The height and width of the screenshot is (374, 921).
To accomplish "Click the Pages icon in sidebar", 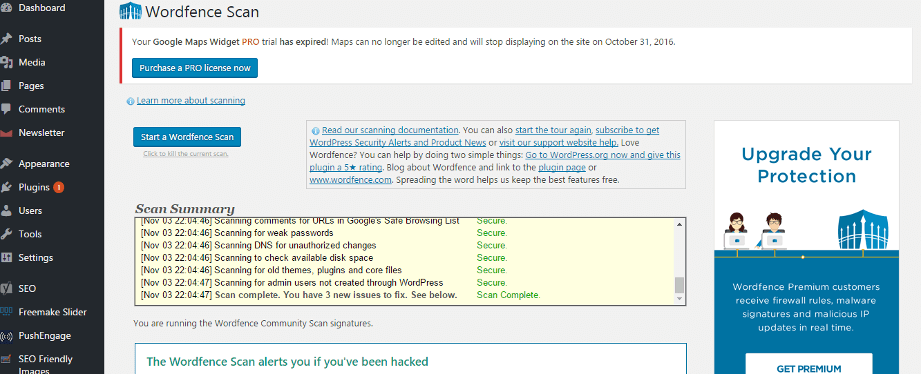I will (x=6, y=86).
